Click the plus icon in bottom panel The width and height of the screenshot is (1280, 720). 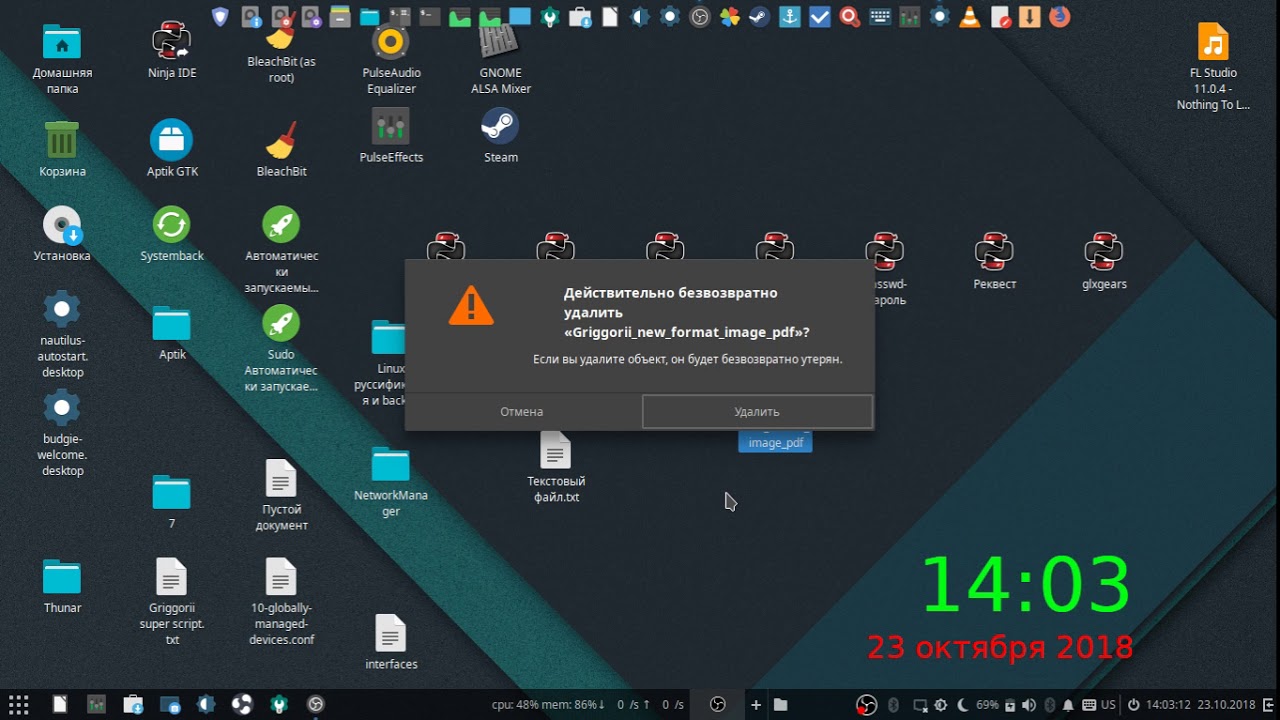pyautogui.click(x=756, y=705)
